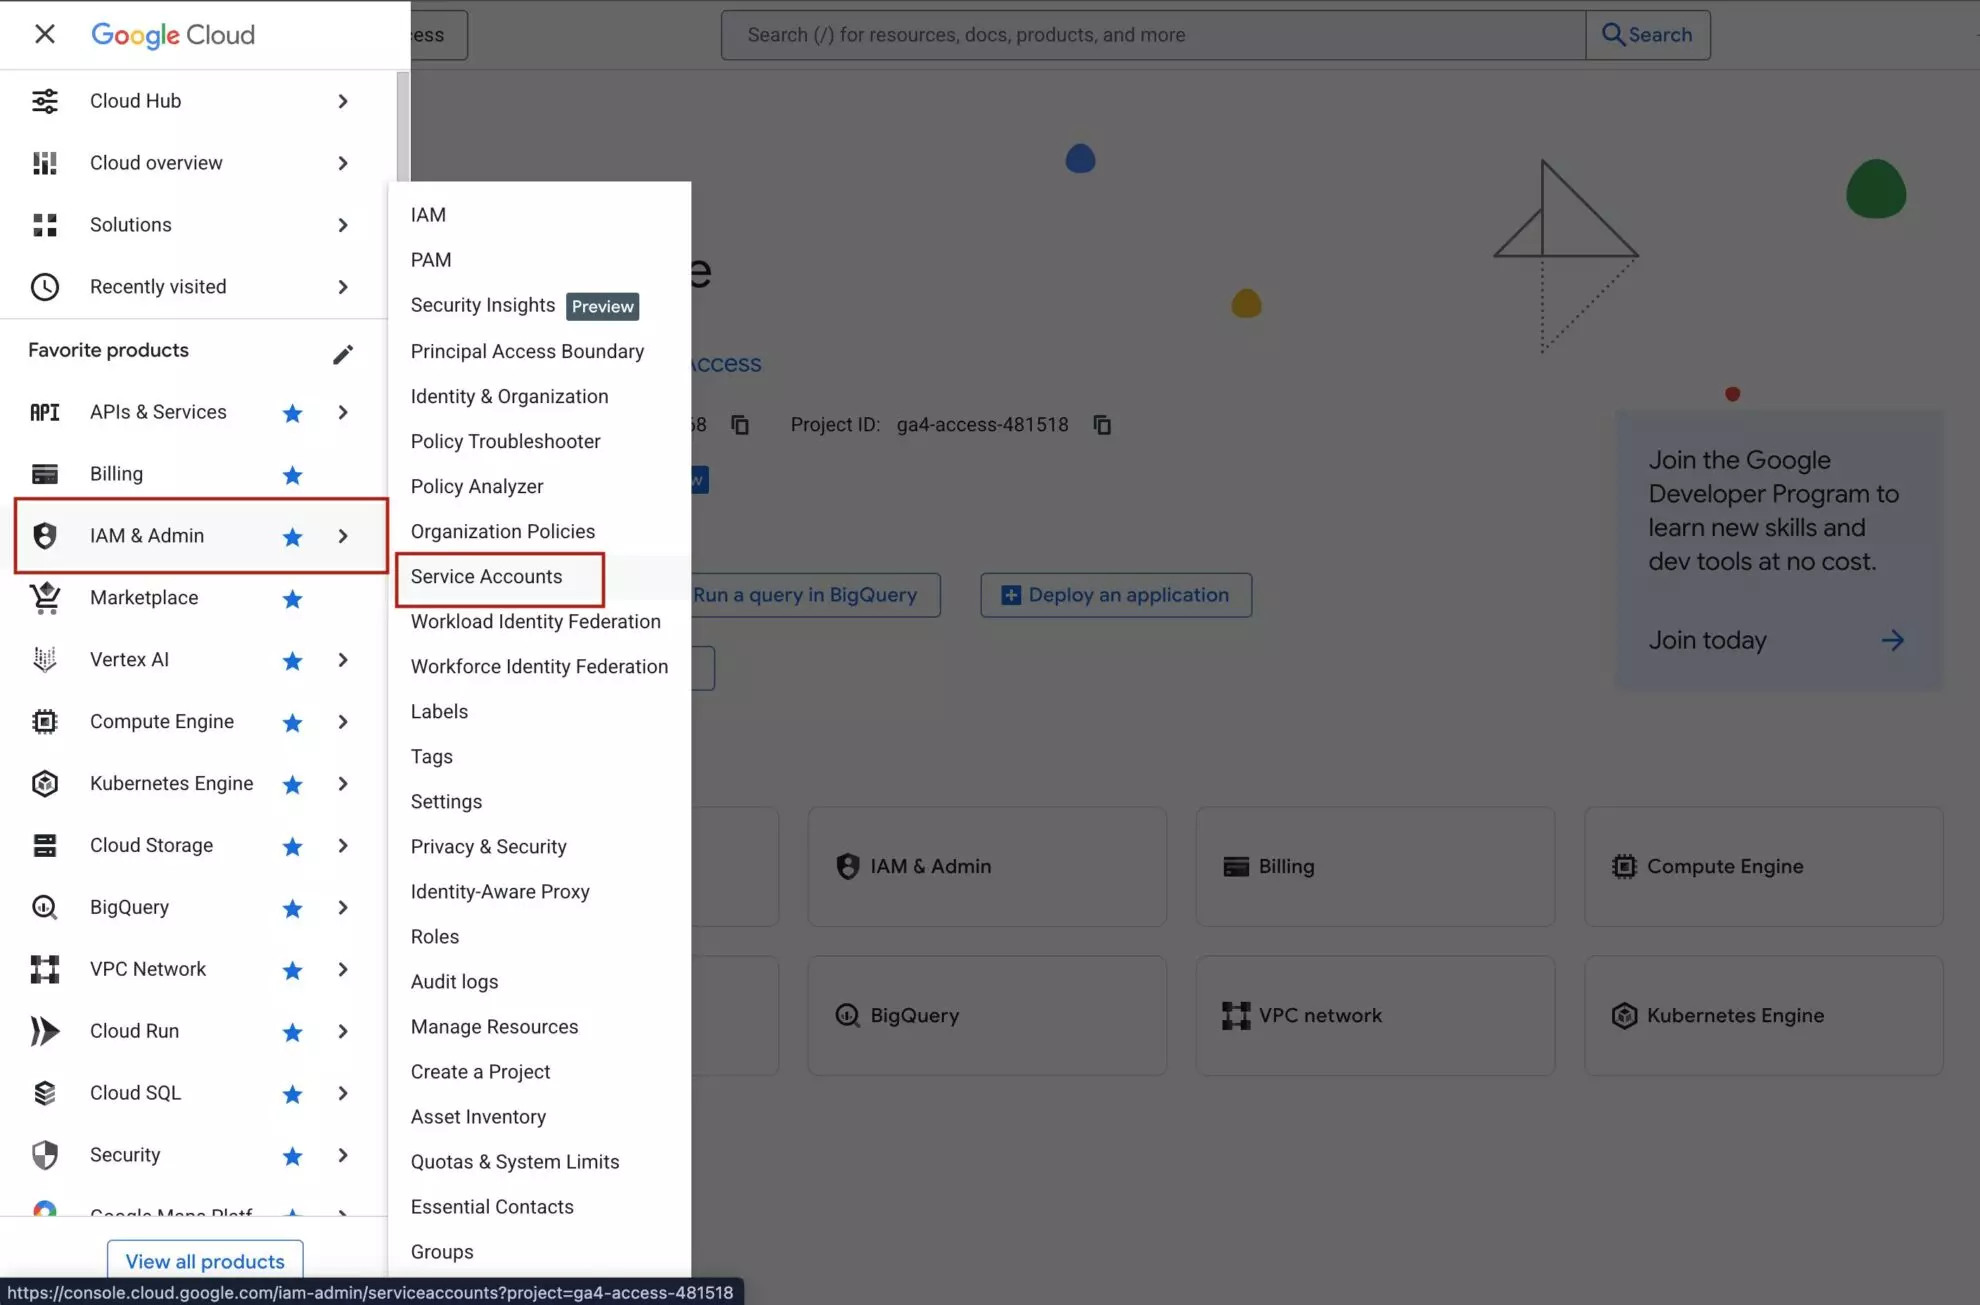Click the Marketplace shopping cart icon
The height and width of the screenshot is (1305, 1980).
click(x=45, y=597)
